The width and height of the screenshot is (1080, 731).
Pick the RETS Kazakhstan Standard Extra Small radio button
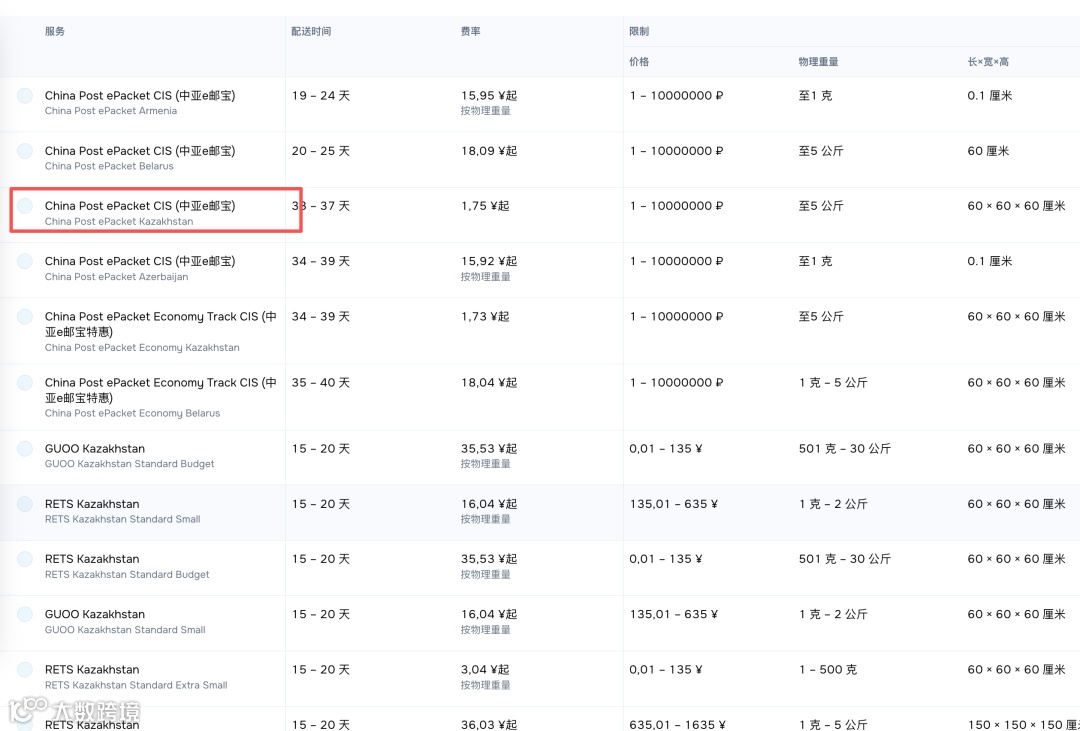pyautogui.click(x=25, y=669)
